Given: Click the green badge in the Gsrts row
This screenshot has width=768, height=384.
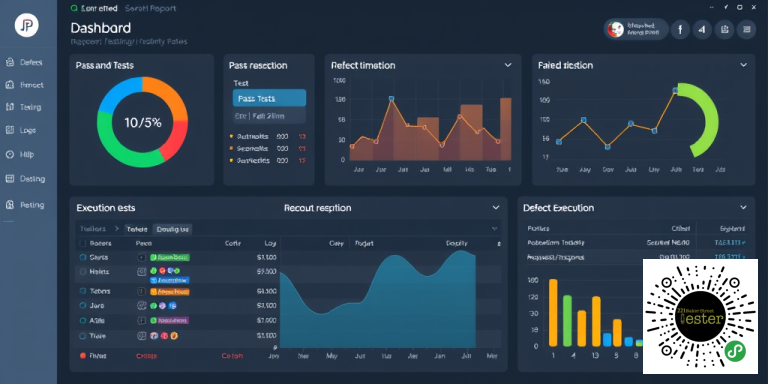Looking at the screenshot, I should 169,257.
